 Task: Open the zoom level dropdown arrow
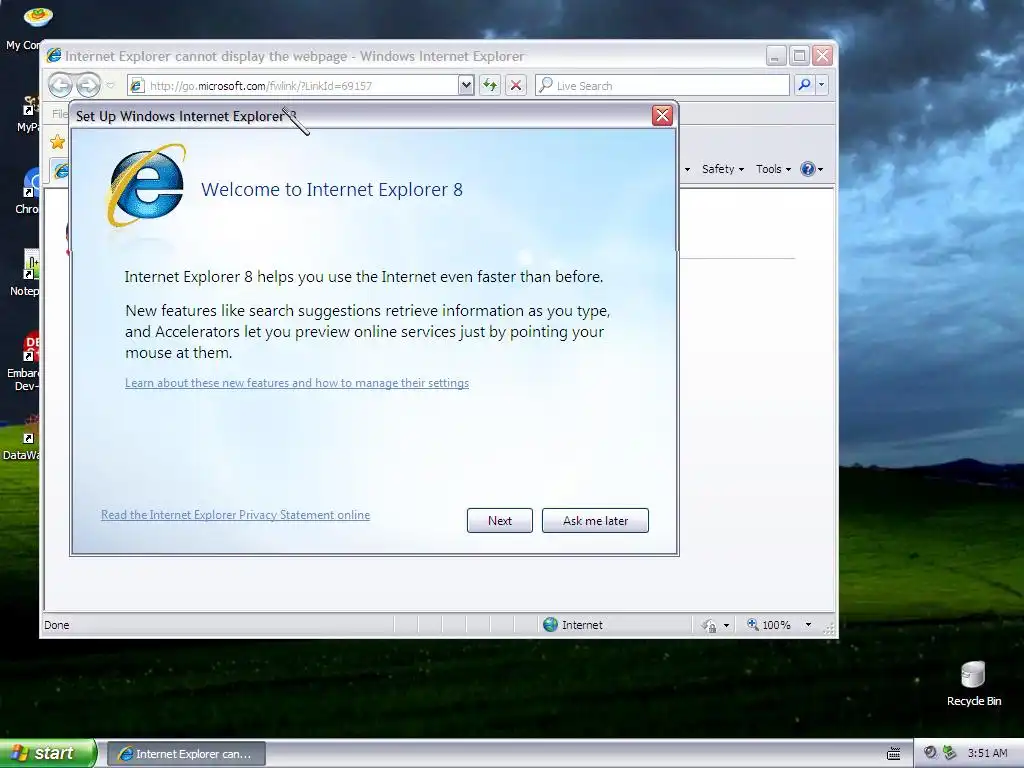point(808,625)
